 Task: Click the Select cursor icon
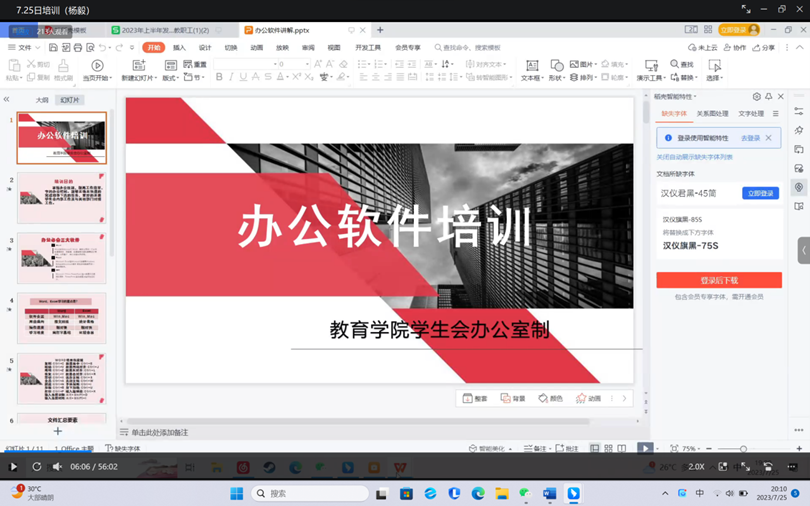click(x=714, y=66)
